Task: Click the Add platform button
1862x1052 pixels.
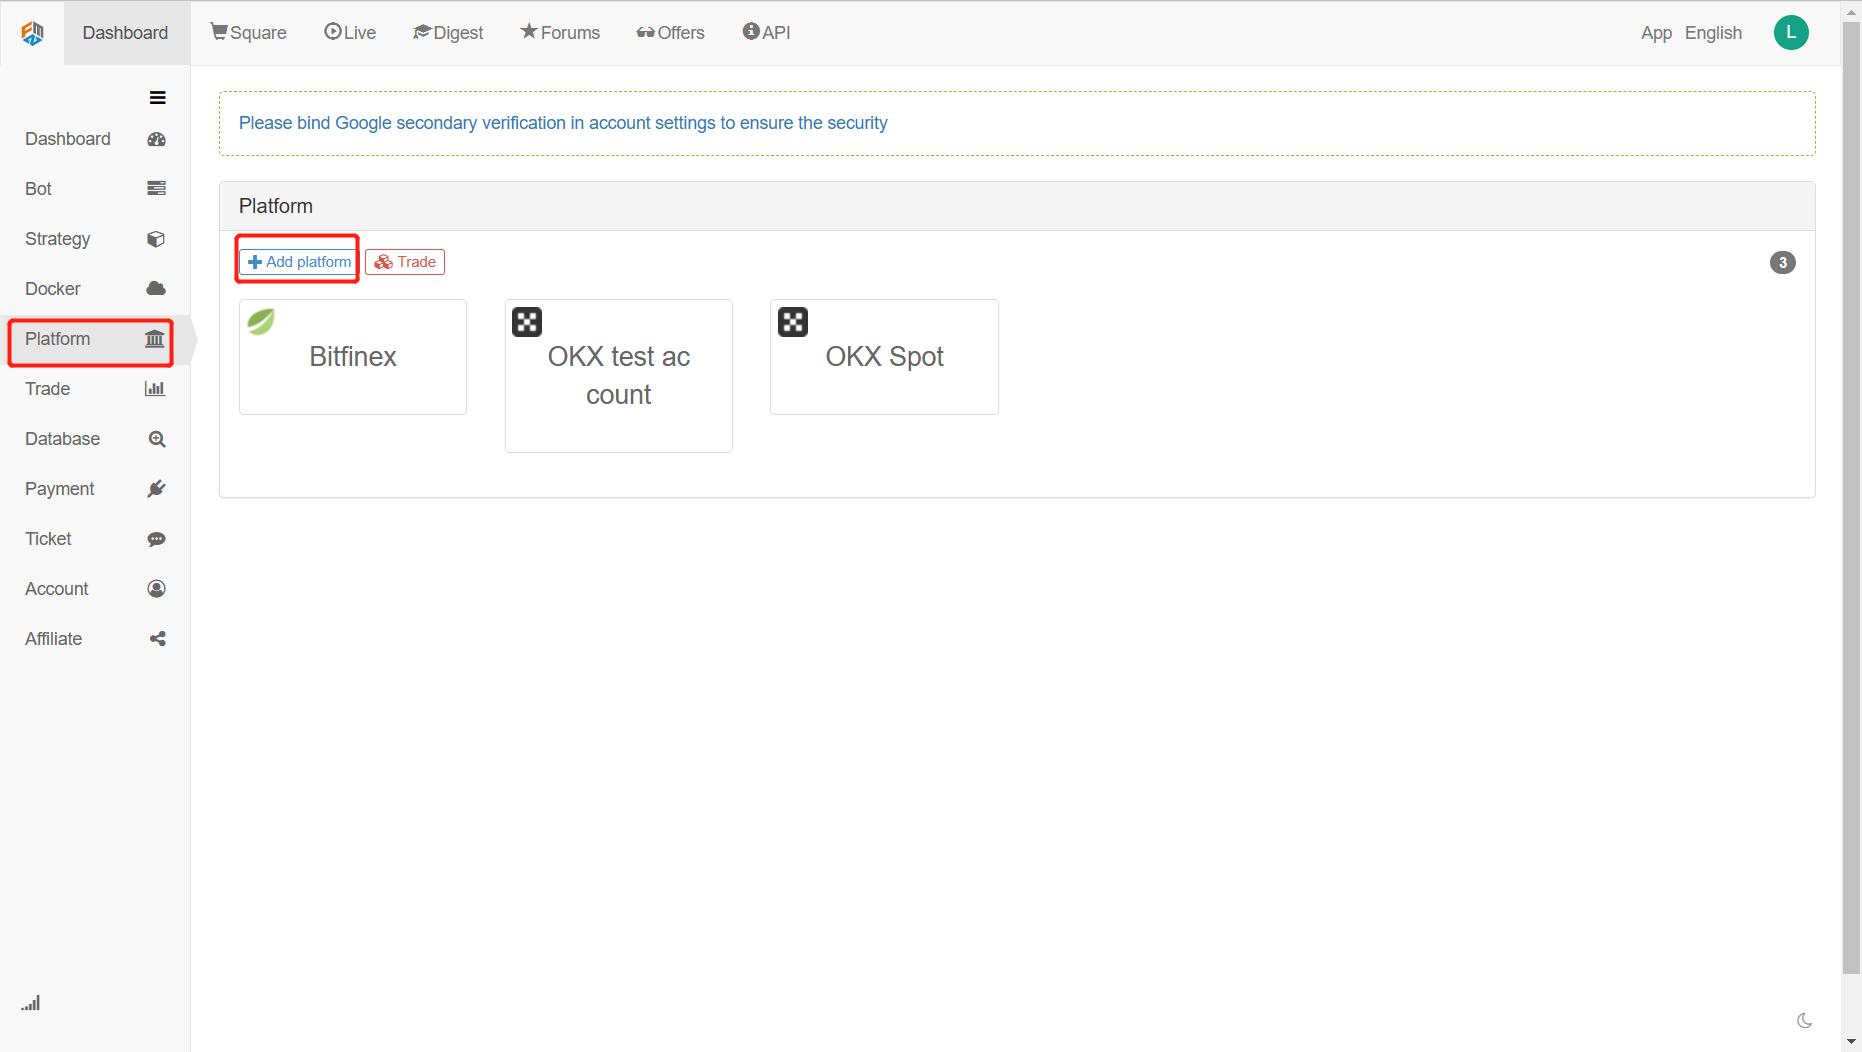Action: (299, 262)
